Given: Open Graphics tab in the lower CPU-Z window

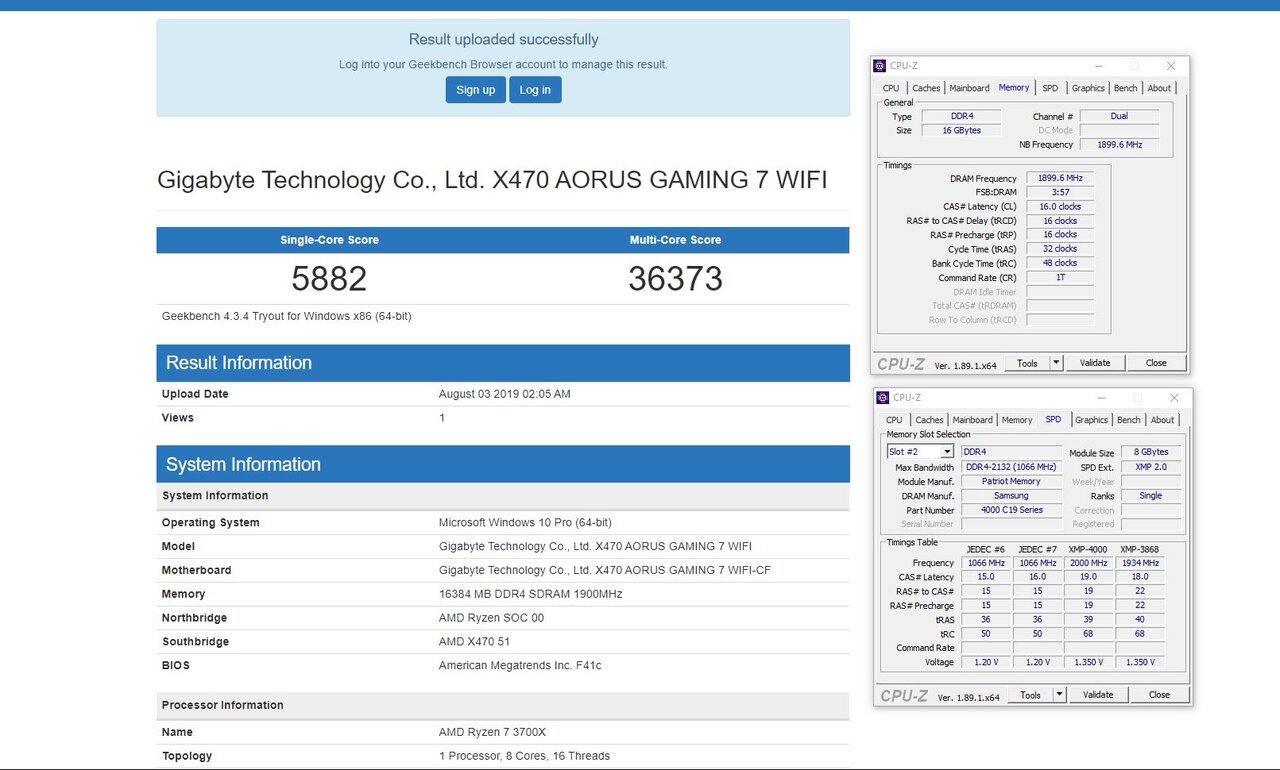Looking at the screenshot, I should [1091, 420].
